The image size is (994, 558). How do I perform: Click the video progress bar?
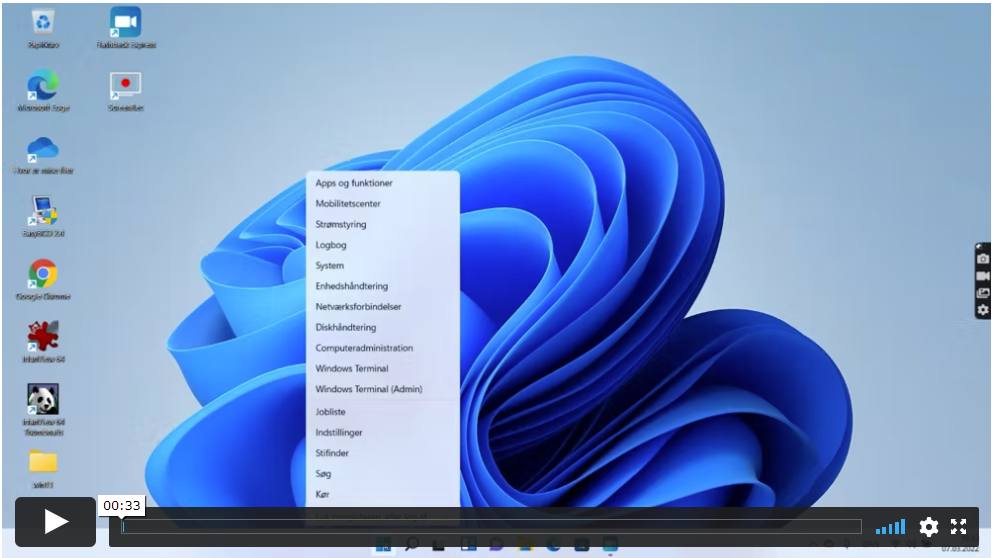point(490,527)
